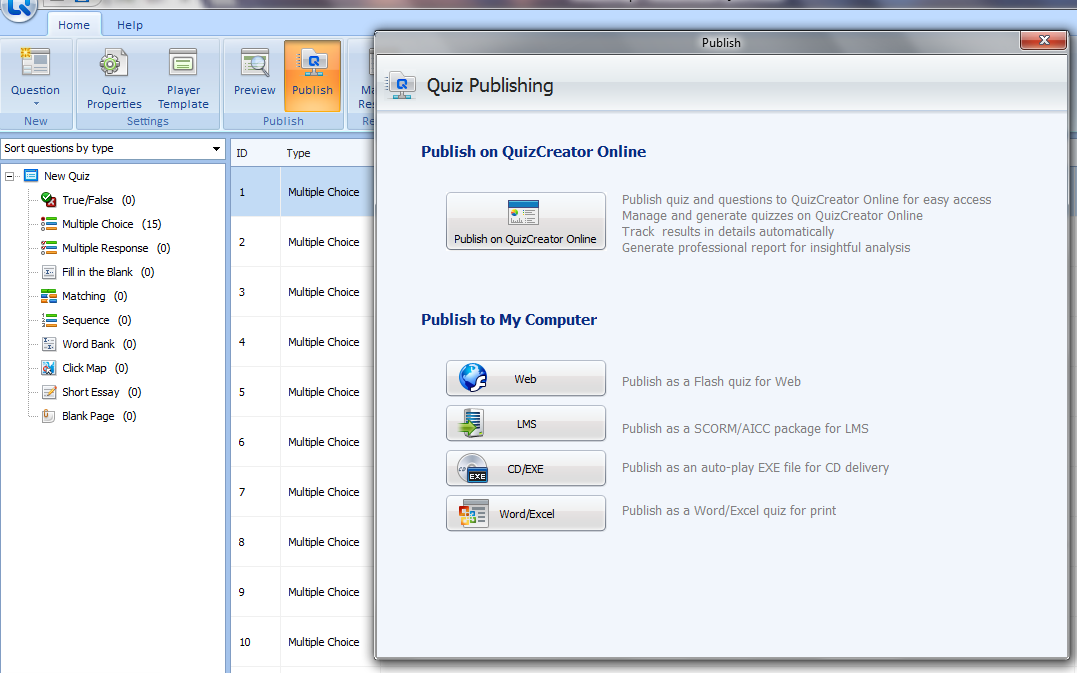
Task: Select Short Essay (0) in the tree
Action: (x=102, y=392)
